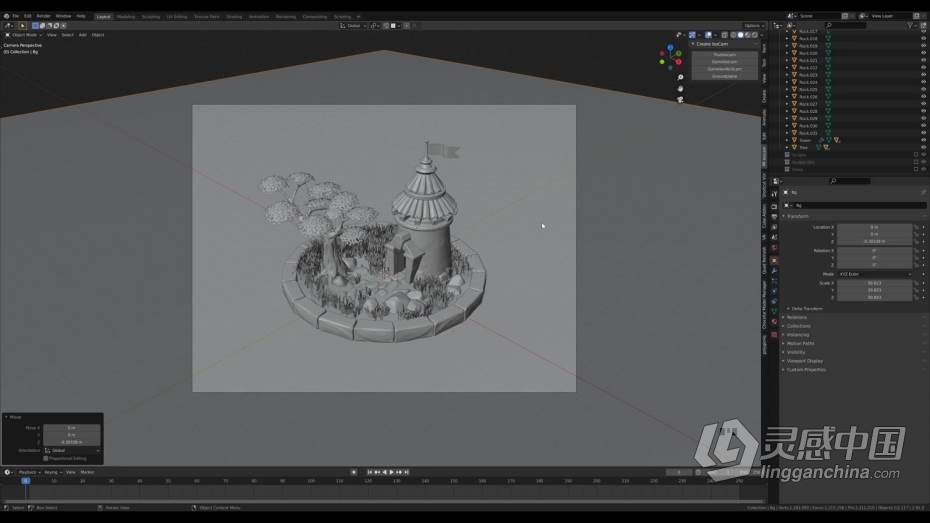This screenshot has height=523, width=930.
Task: Open the Texture properties tab icon
Action: (x=774, y=334)
